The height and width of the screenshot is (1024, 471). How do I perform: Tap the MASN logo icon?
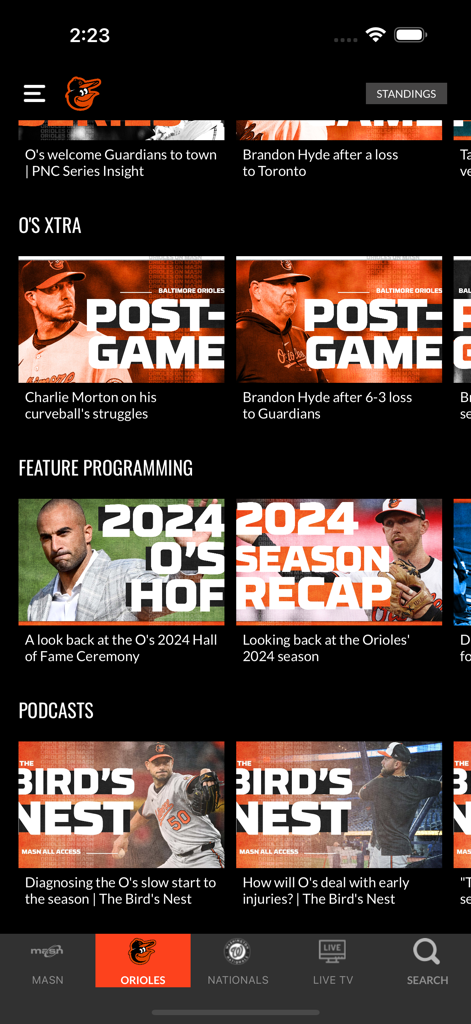click(47, 951)
